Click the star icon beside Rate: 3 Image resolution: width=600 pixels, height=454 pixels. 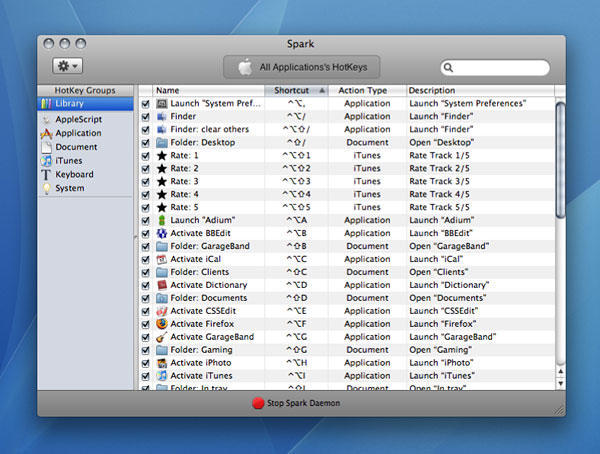[x=161, y=181]
